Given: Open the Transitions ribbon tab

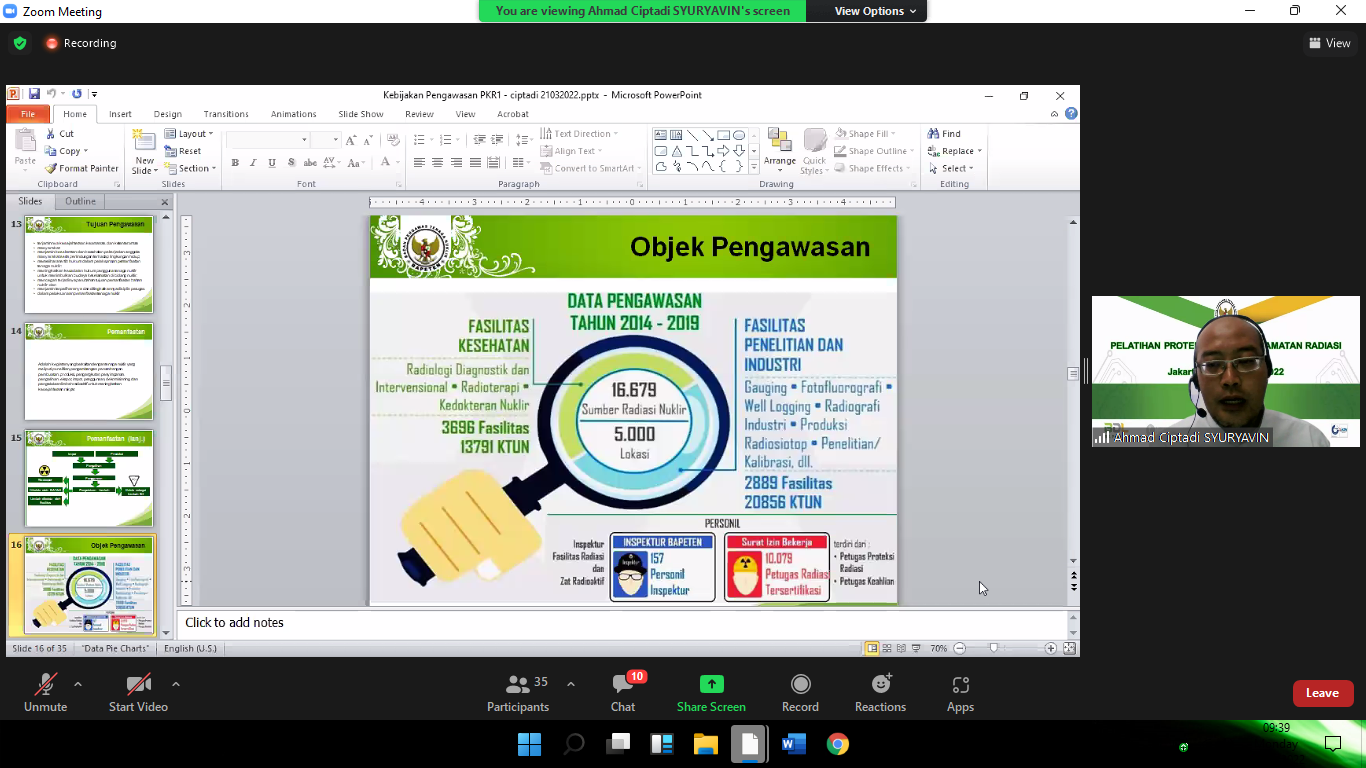Looking at the screenshot, I should (x=226, y=114).
